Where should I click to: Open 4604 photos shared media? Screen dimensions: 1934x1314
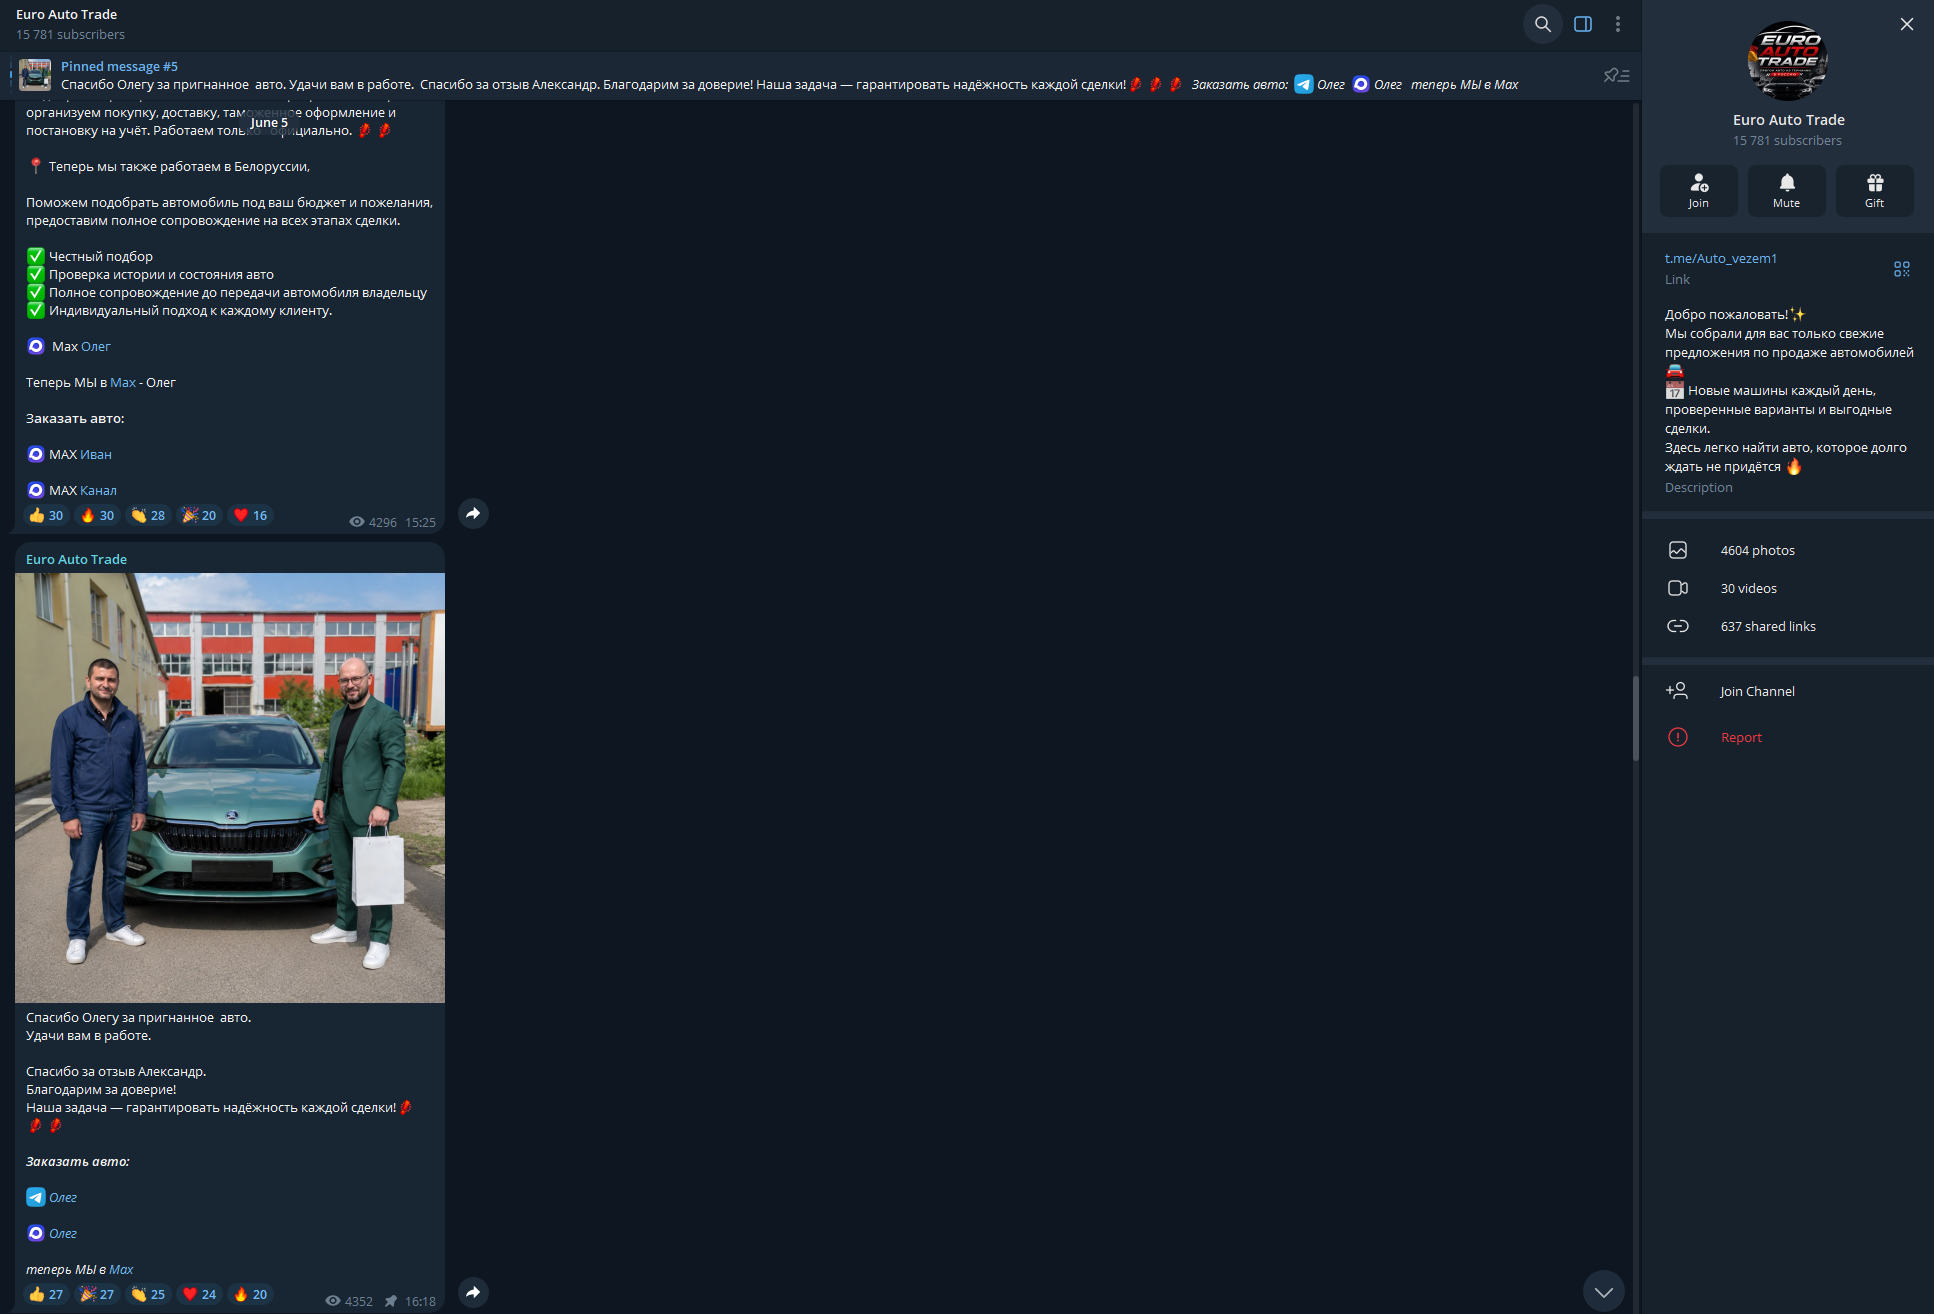pyautogui.click(x=1787, y=550)
